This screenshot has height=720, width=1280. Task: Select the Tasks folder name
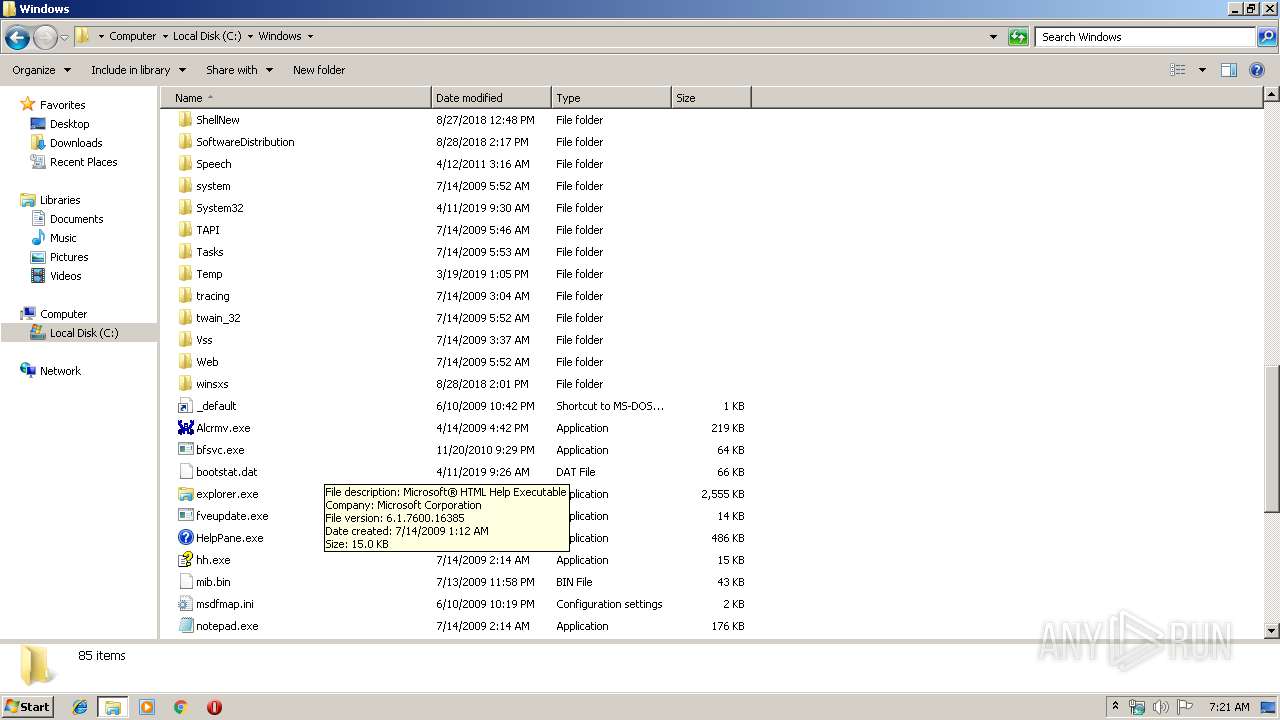(210, 252)
